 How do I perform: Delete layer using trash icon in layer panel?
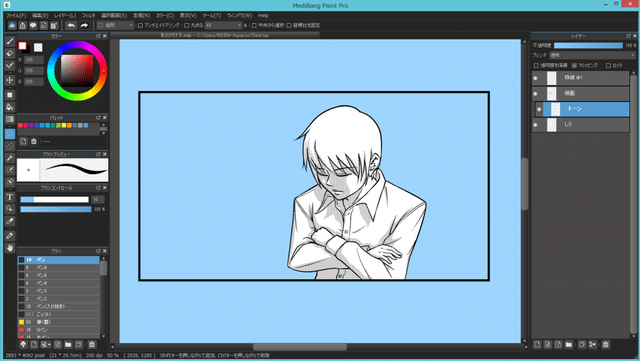tap(606, 345)
